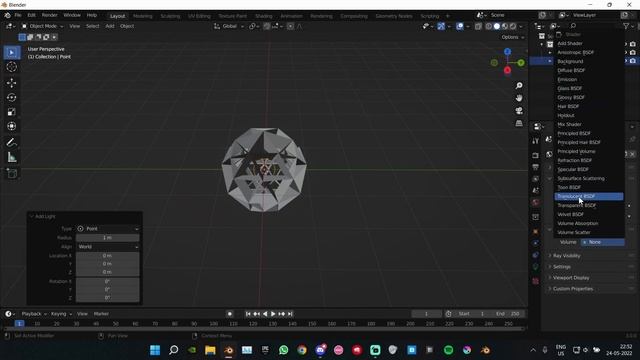
Task: Activate the Rotate tool
Action: [x=11, y=98]
